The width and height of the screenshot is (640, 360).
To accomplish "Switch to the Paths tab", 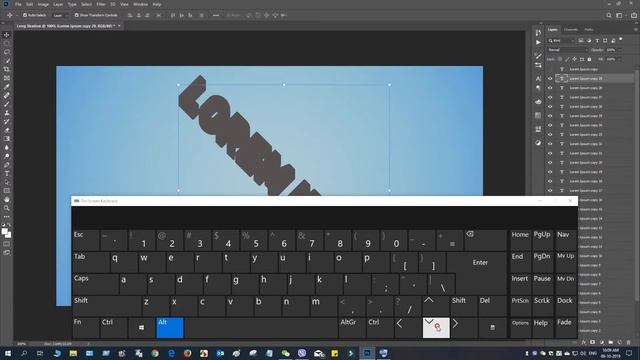I will (589, 30).
